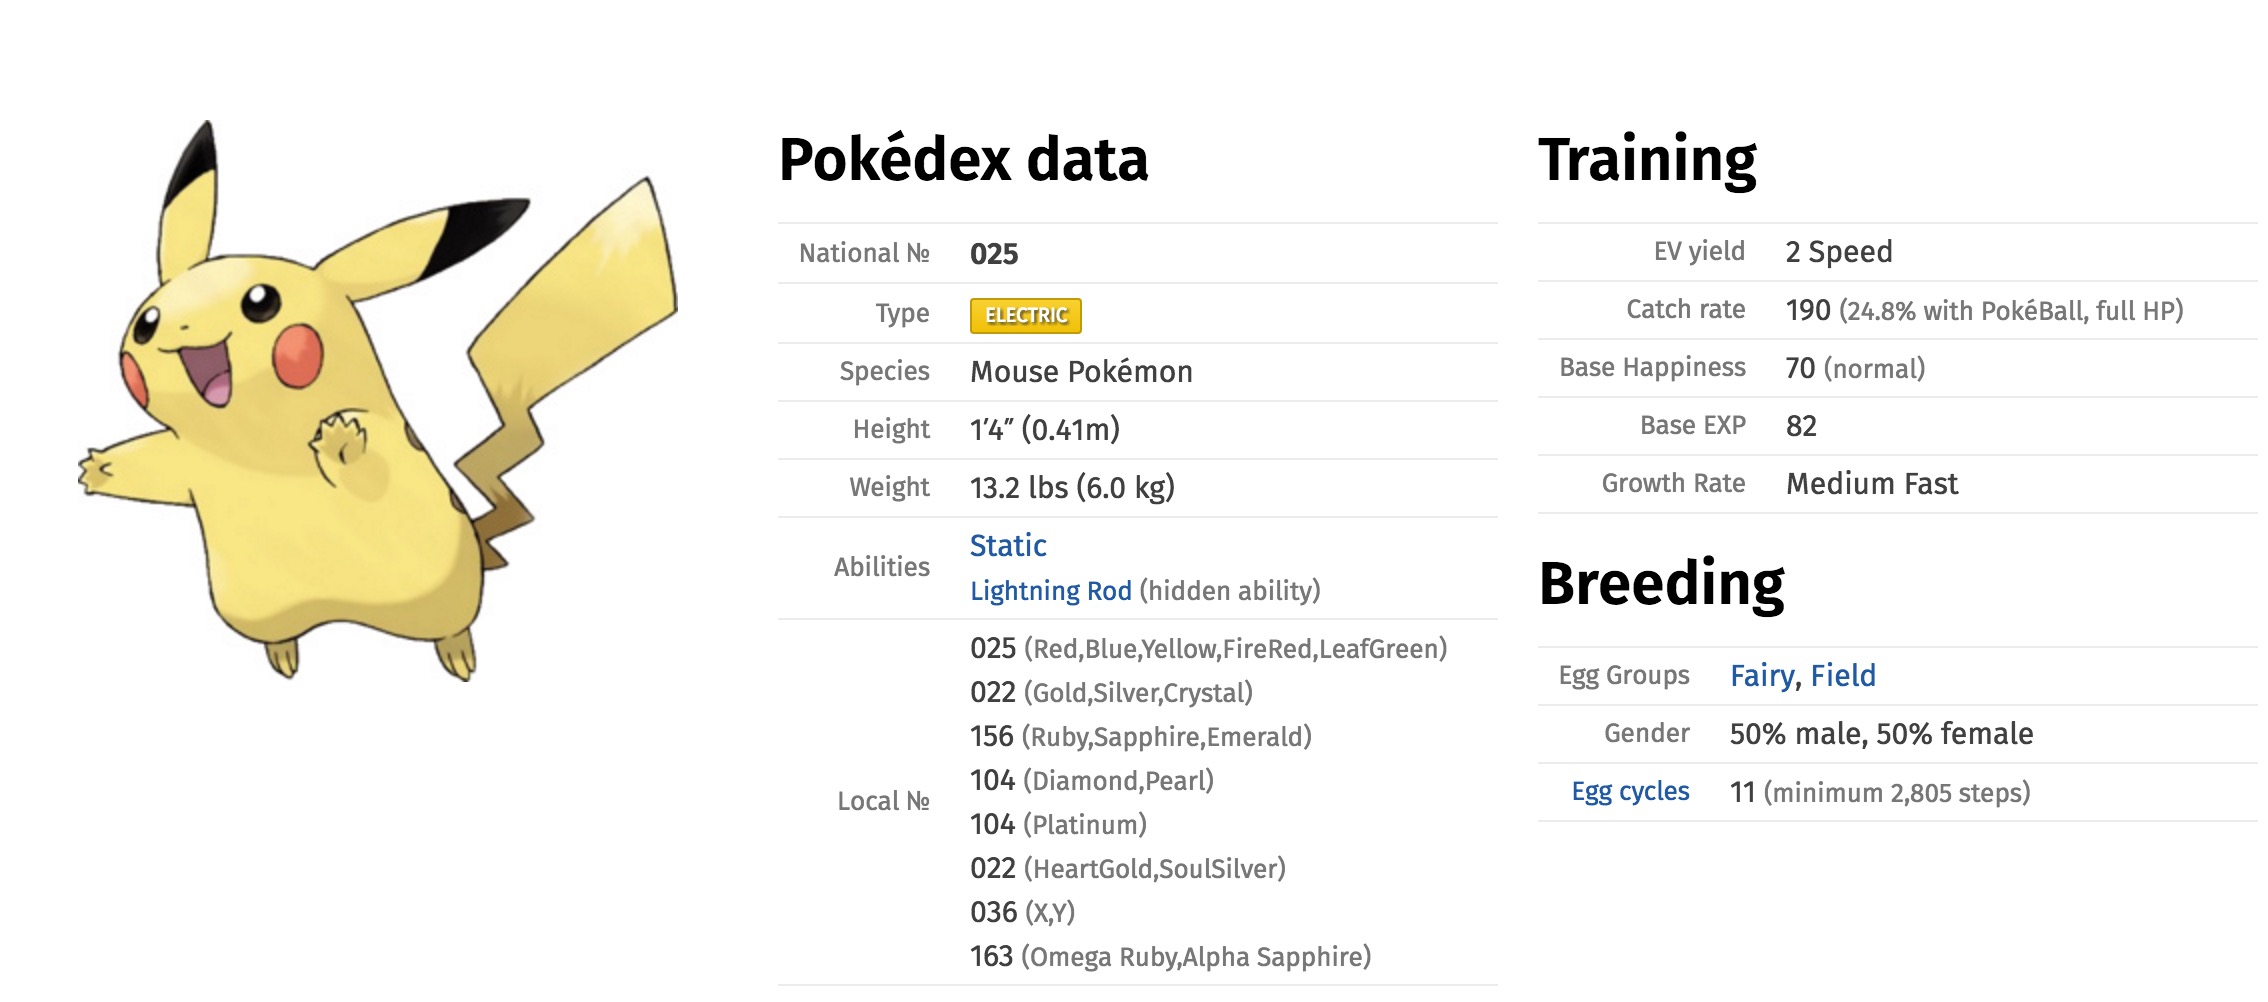This screenshot has width=2268, height=1002.
Task: Open the Lightning Rod hidden ability link
Action: (1050, 591)
